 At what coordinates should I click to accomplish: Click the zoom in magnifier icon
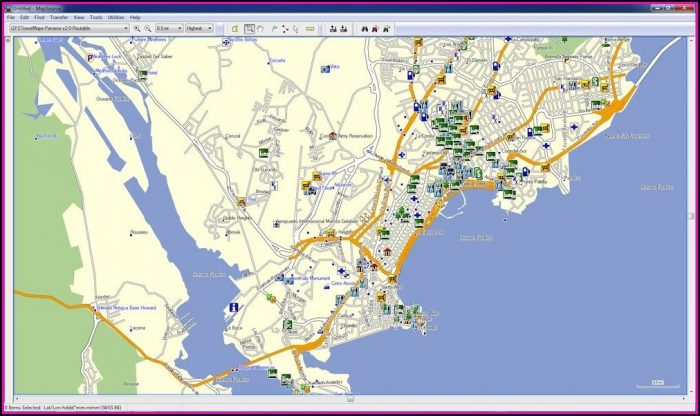137,29
